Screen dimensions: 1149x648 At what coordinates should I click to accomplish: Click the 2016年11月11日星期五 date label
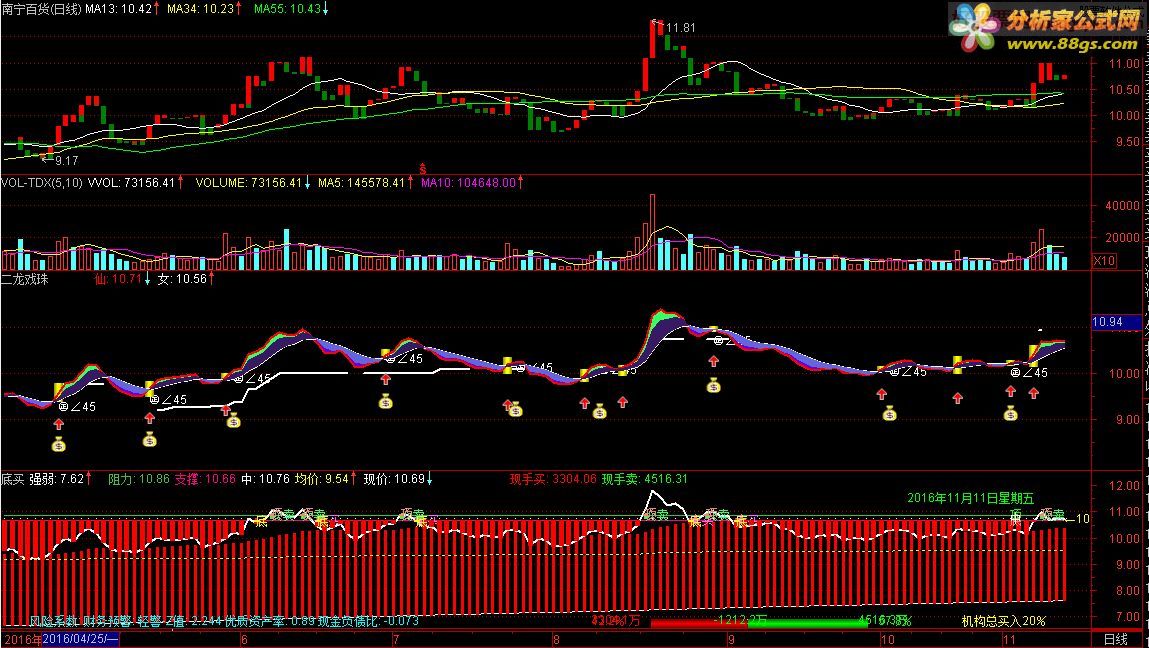pyautogui.click(x=970, y=498)
